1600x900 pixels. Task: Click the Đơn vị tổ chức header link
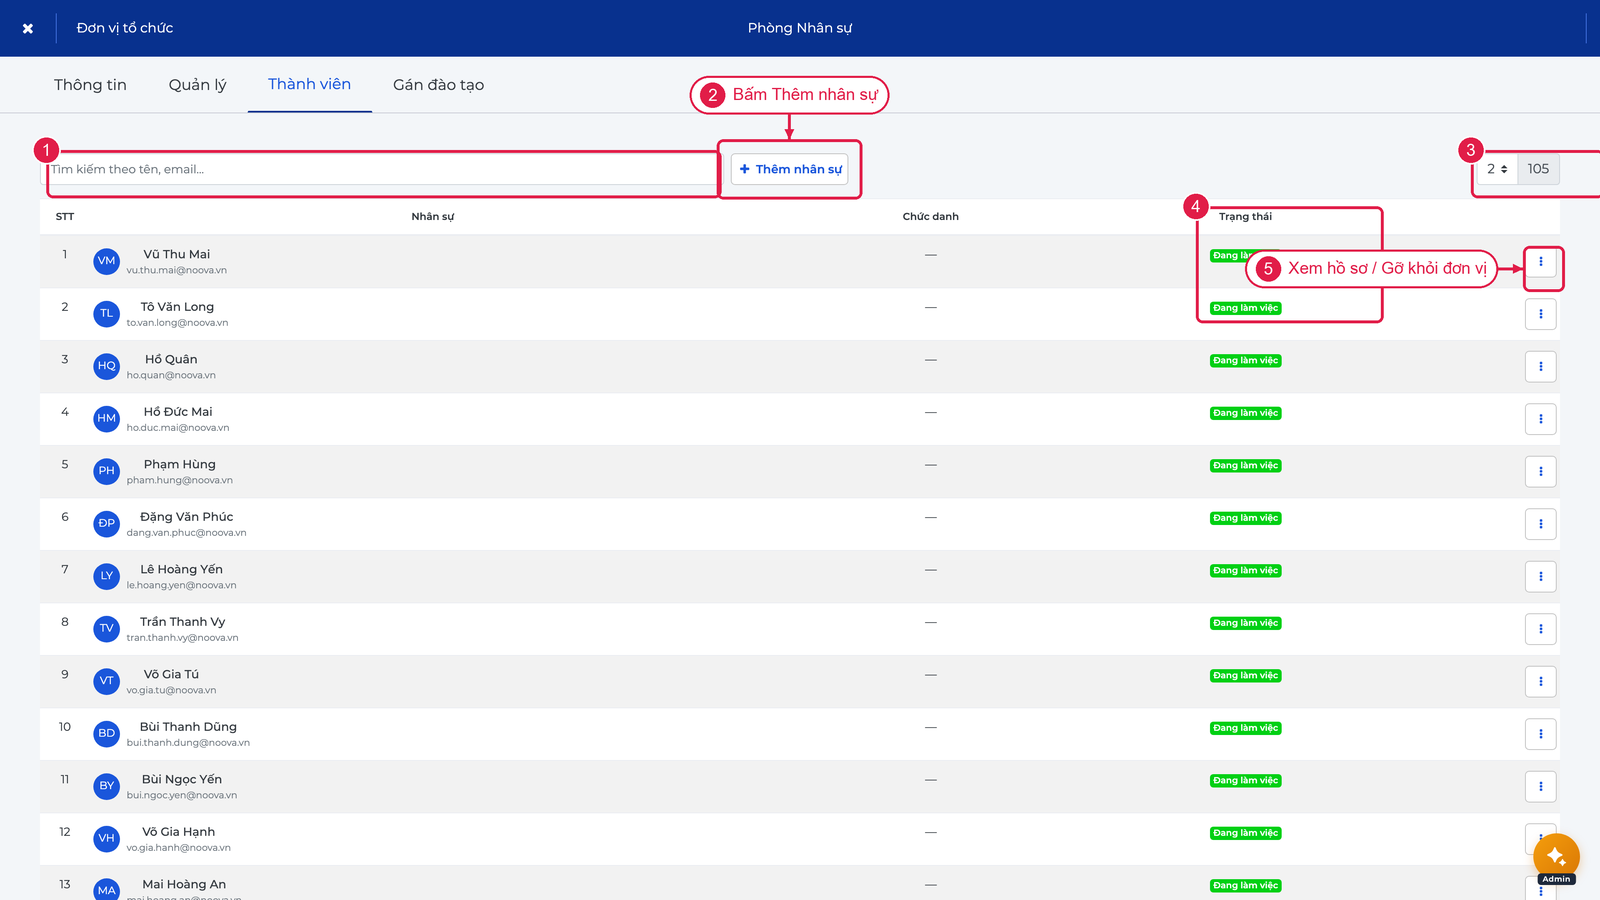(x=125, y=28)
